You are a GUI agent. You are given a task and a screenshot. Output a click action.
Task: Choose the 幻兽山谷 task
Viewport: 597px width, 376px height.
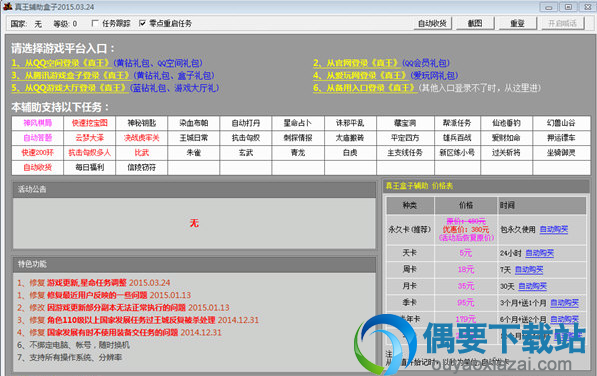coord(561,123)
